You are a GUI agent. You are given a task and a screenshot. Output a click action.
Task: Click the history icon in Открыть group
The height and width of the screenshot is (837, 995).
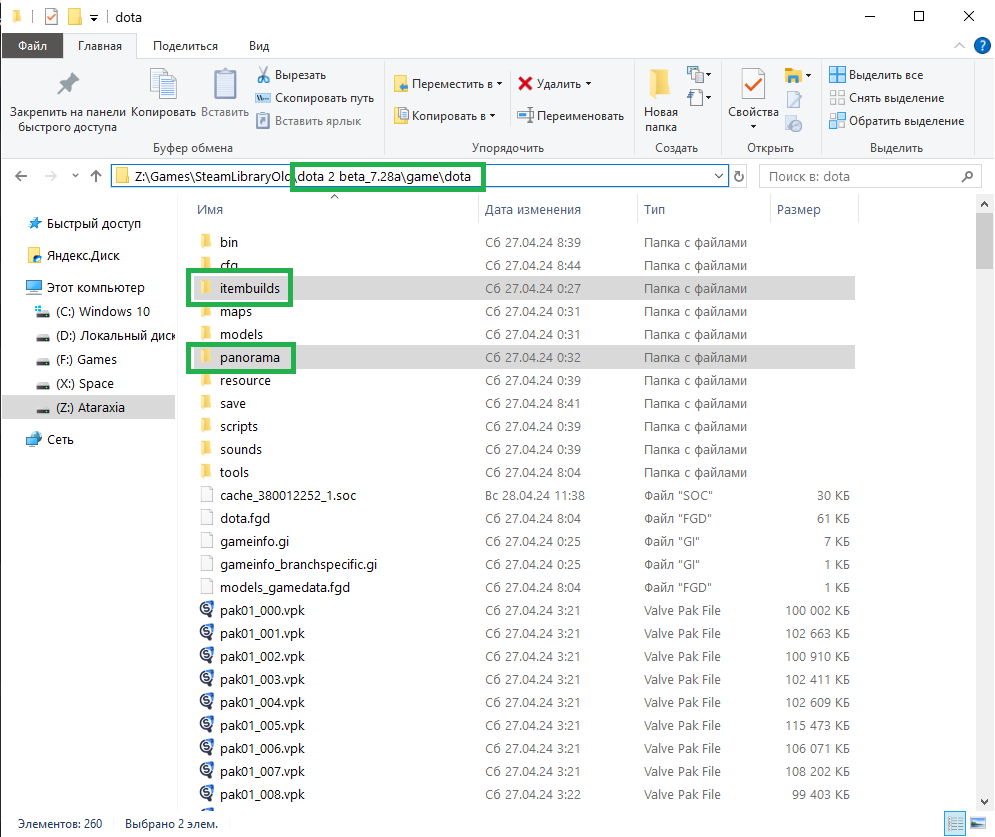tap(794, 124)
